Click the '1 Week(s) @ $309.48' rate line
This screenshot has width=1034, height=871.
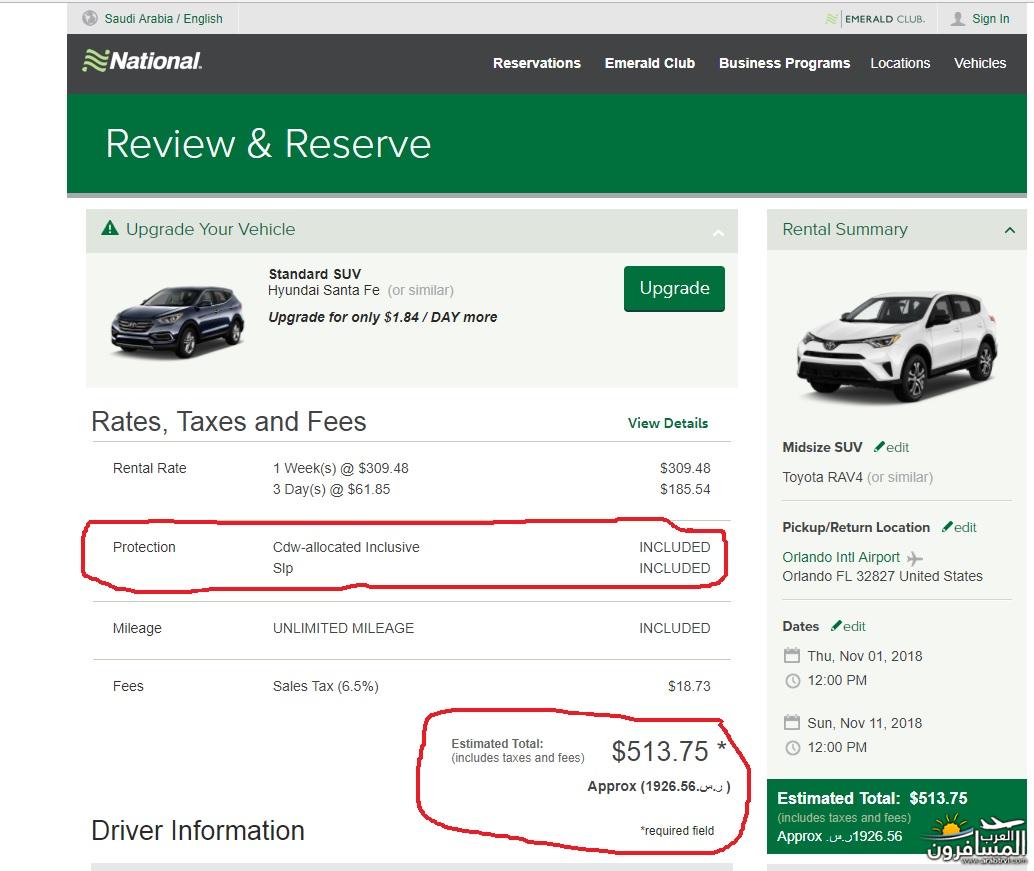[340, 468]
